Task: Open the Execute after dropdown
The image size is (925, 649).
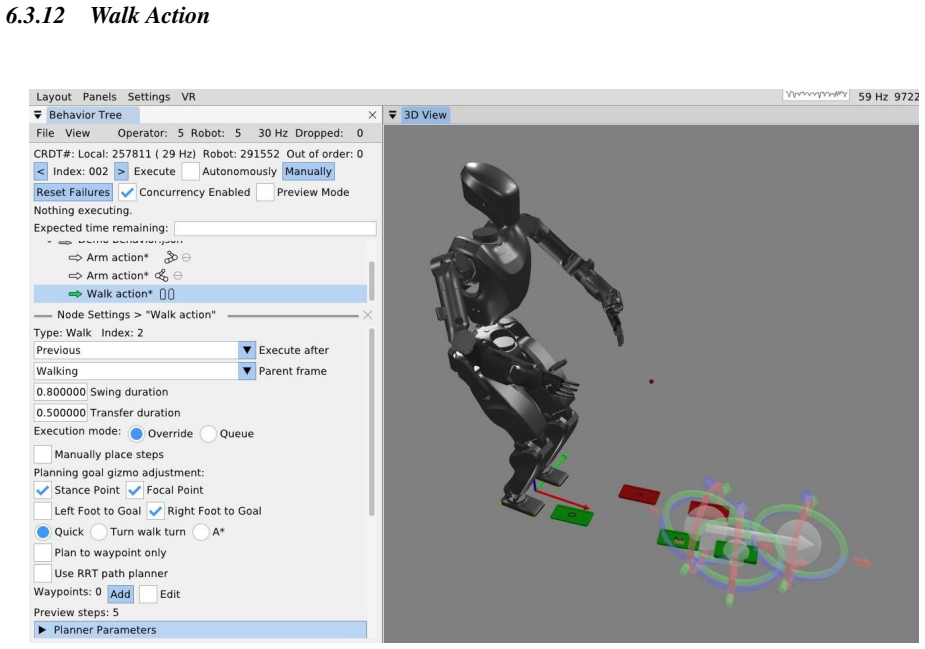Action: click(145, 350)
